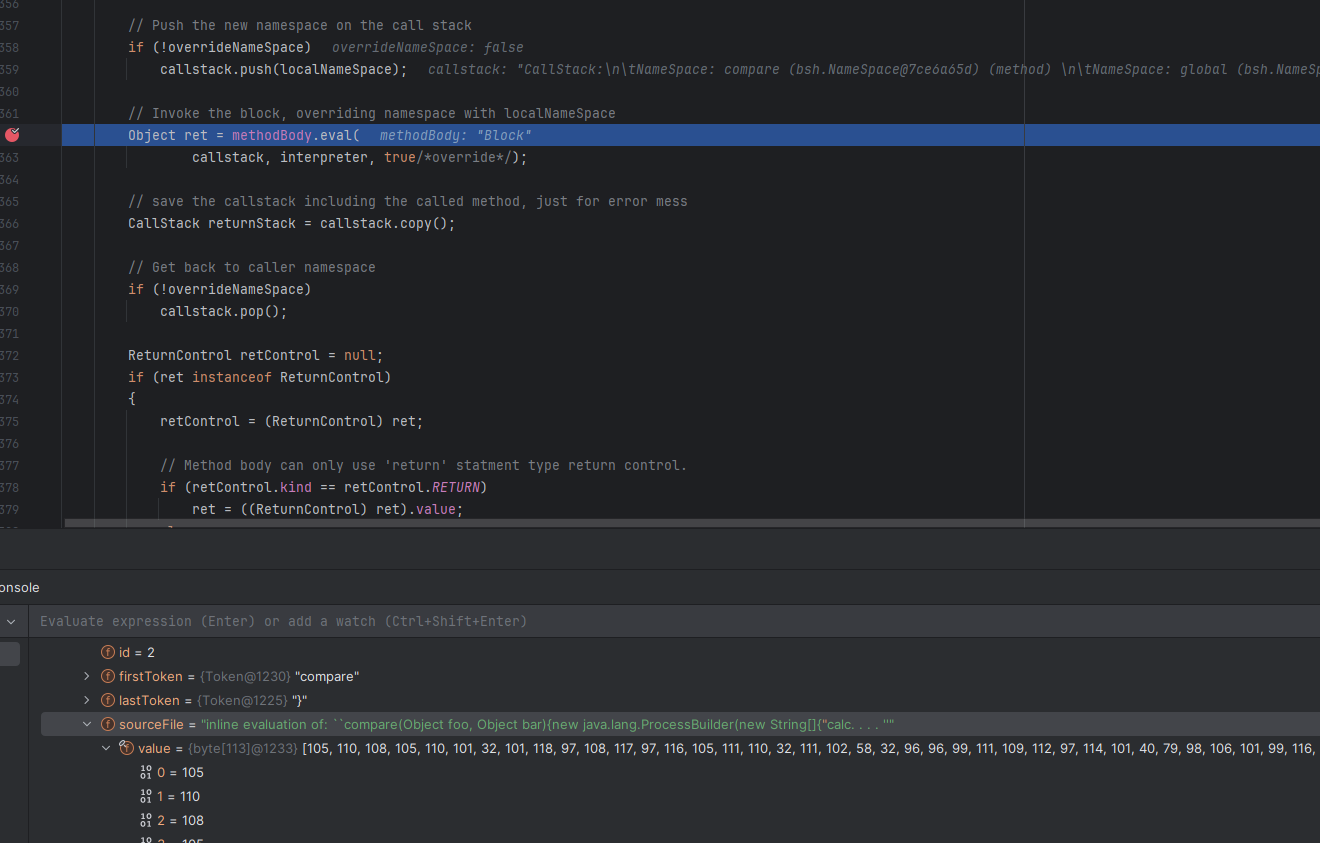Click the field icon beside firstToken
1320x843 pixels.
point(108,677)
